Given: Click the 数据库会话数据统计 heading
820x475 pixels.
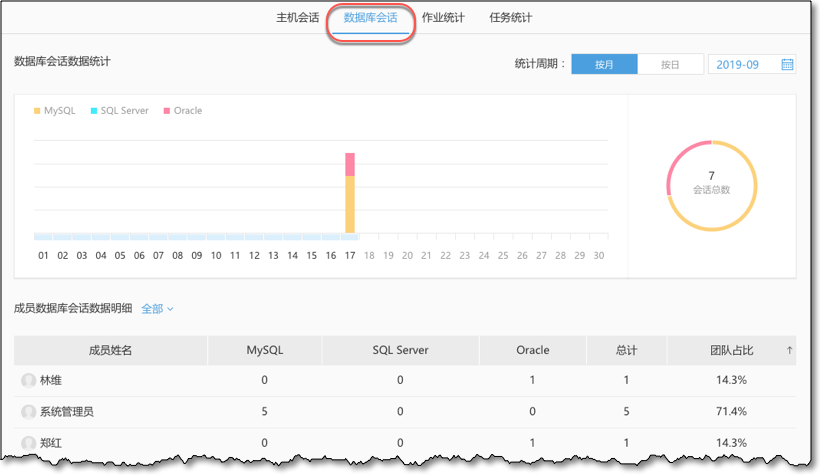Looking at the screenshot, I should point(62,61).
